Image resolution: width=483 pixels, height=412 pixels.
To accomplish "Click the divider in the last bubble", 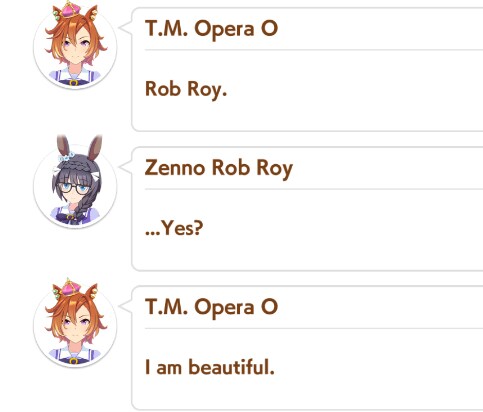I will tap(314, 328).
